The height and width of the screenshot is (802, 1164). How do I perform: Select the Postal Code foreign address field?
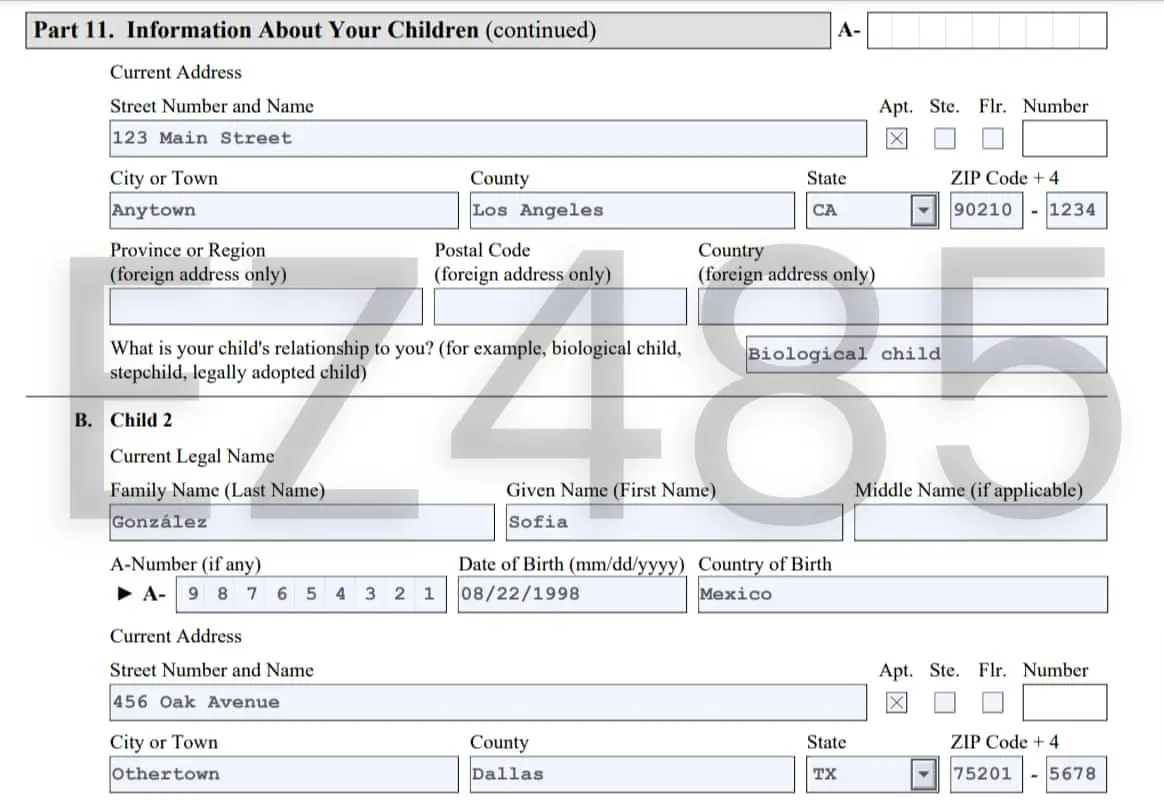pos(560,306)
